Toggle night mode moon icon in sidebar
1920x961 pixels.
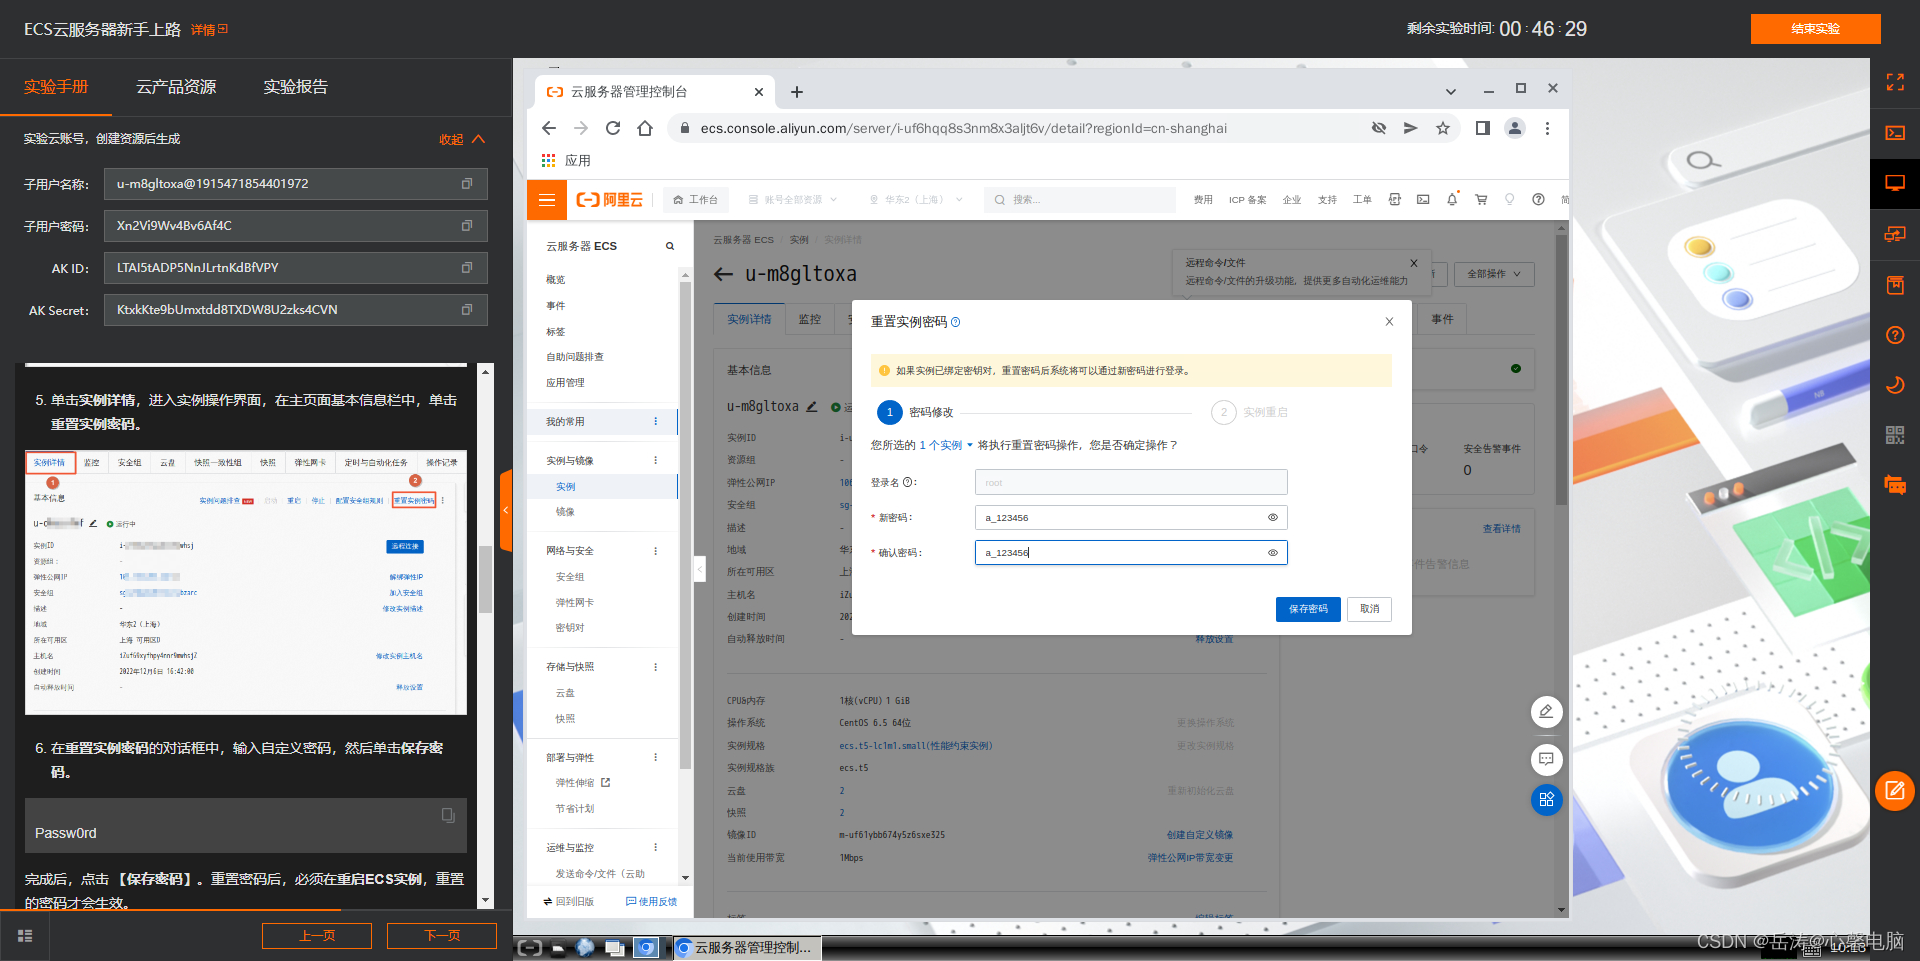tap(1895, 385)
